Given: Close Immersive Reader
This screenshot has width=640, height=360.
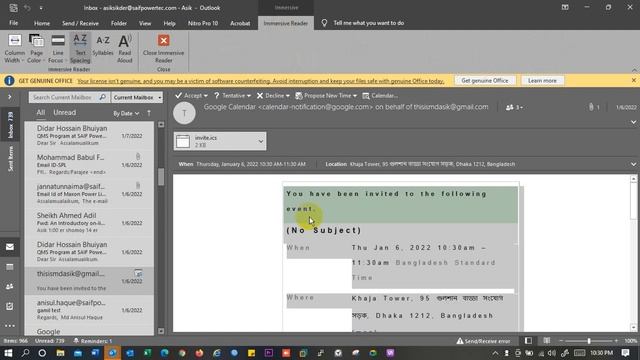Looking at the screenshot, I should 163,49.
